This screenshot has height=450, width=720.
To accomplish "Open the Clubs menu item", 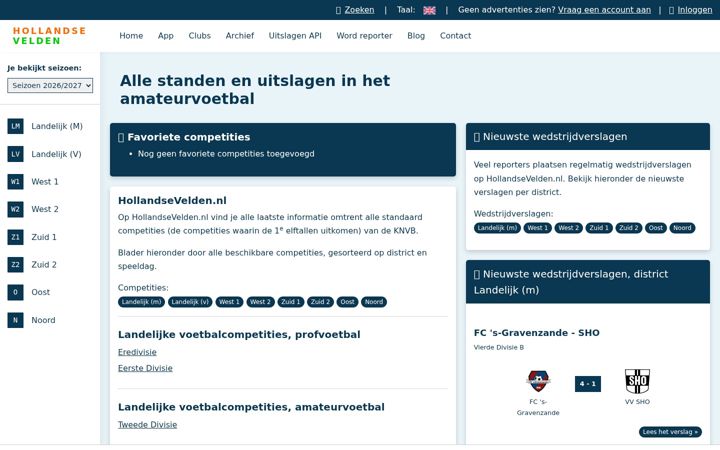I will tap(199, 36).
